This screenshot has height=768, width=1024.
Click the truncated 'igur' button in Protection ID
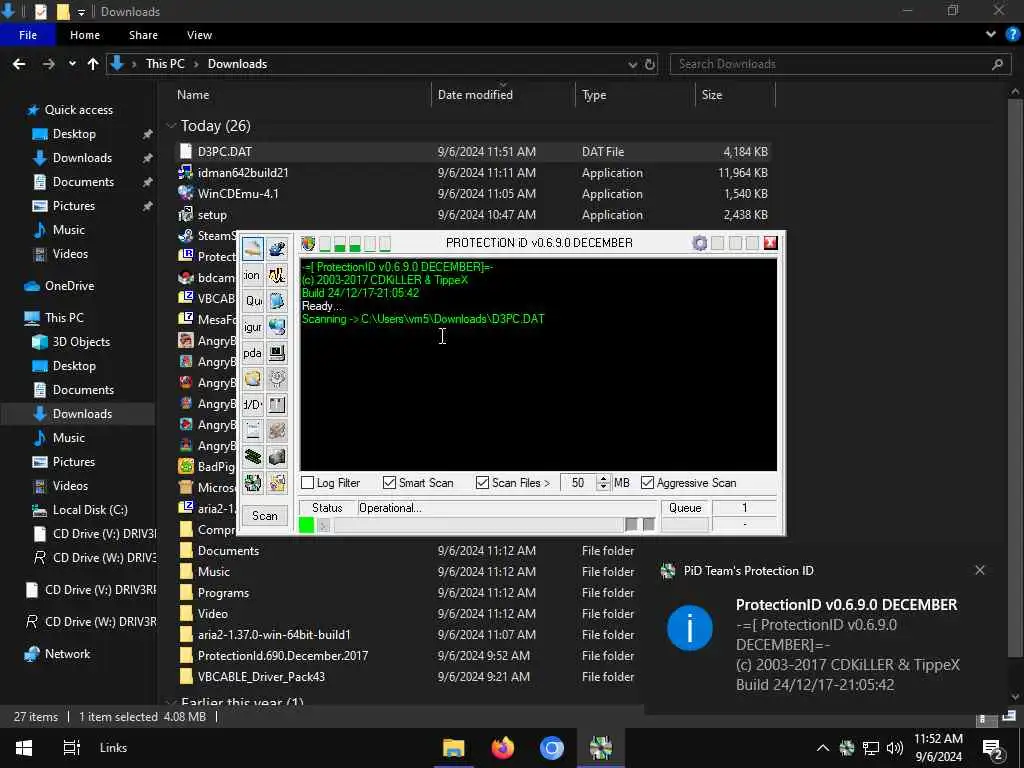253,327
